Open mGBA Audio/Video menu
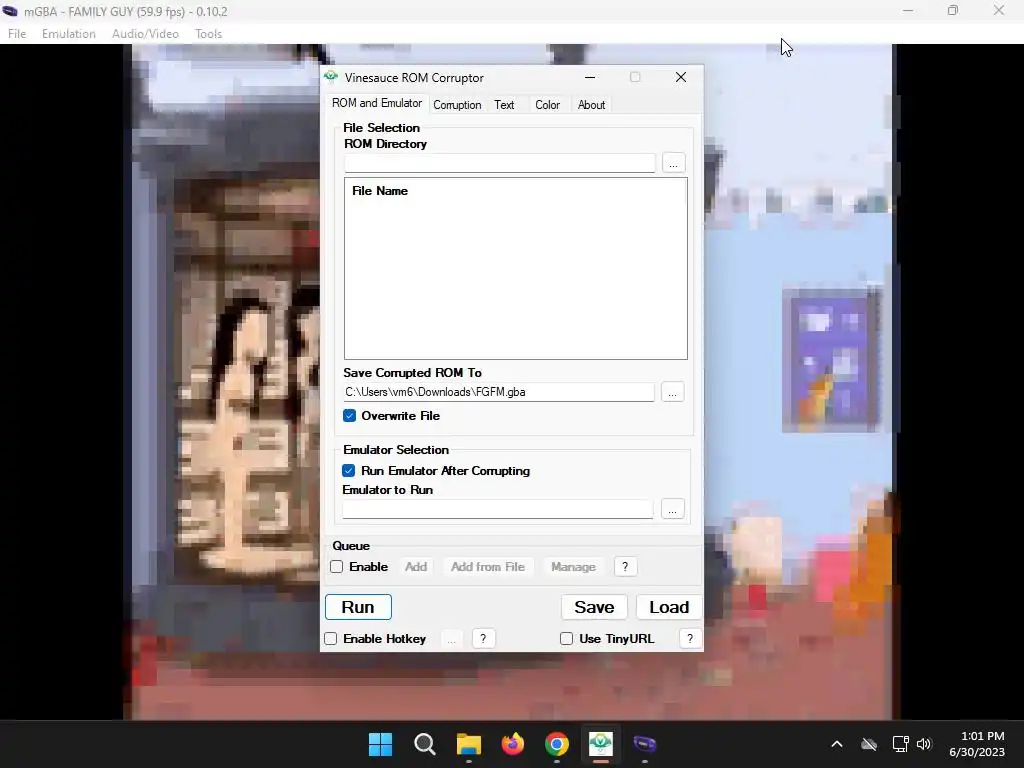The width and height of the screenshot is (1024, 768). click(145, 34)
